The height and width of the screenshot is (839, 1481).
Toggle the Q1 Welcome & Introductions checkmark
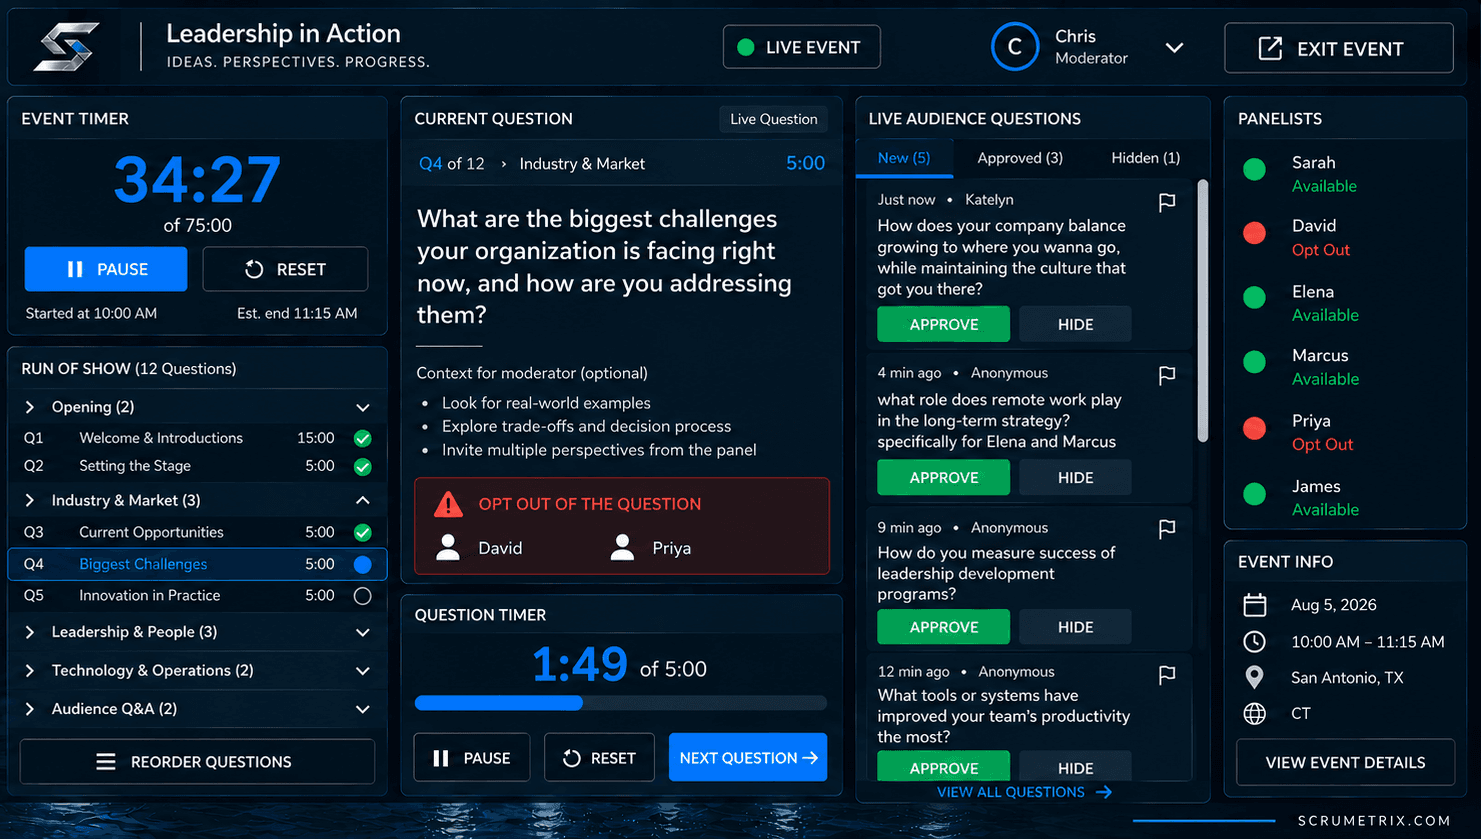[363, 438]
